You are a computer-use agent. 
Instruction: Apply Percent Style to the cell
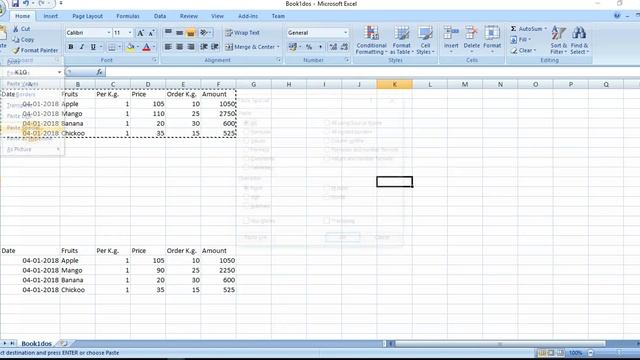(x=309, y=47)
